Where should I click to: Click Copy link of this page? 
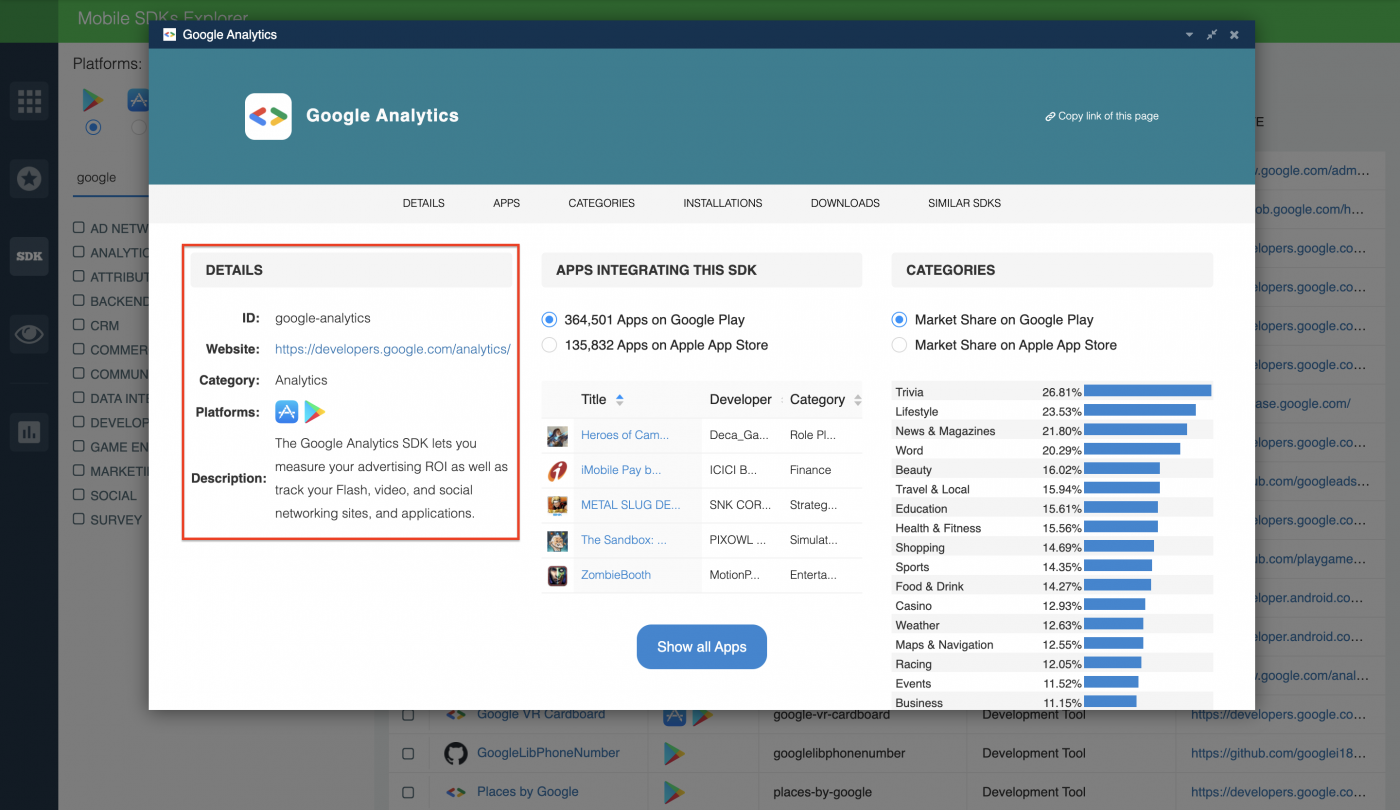[1102, 116]
